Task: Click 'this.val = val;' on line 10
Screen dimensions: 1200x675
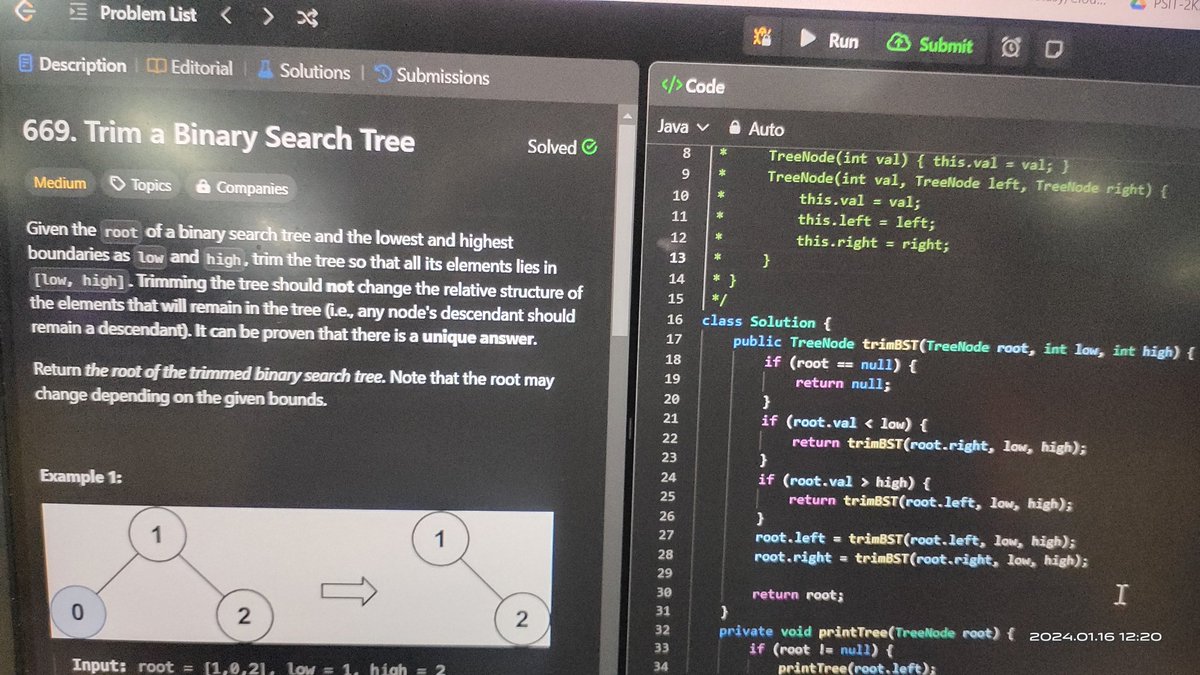Action: (x=860, y=199)
